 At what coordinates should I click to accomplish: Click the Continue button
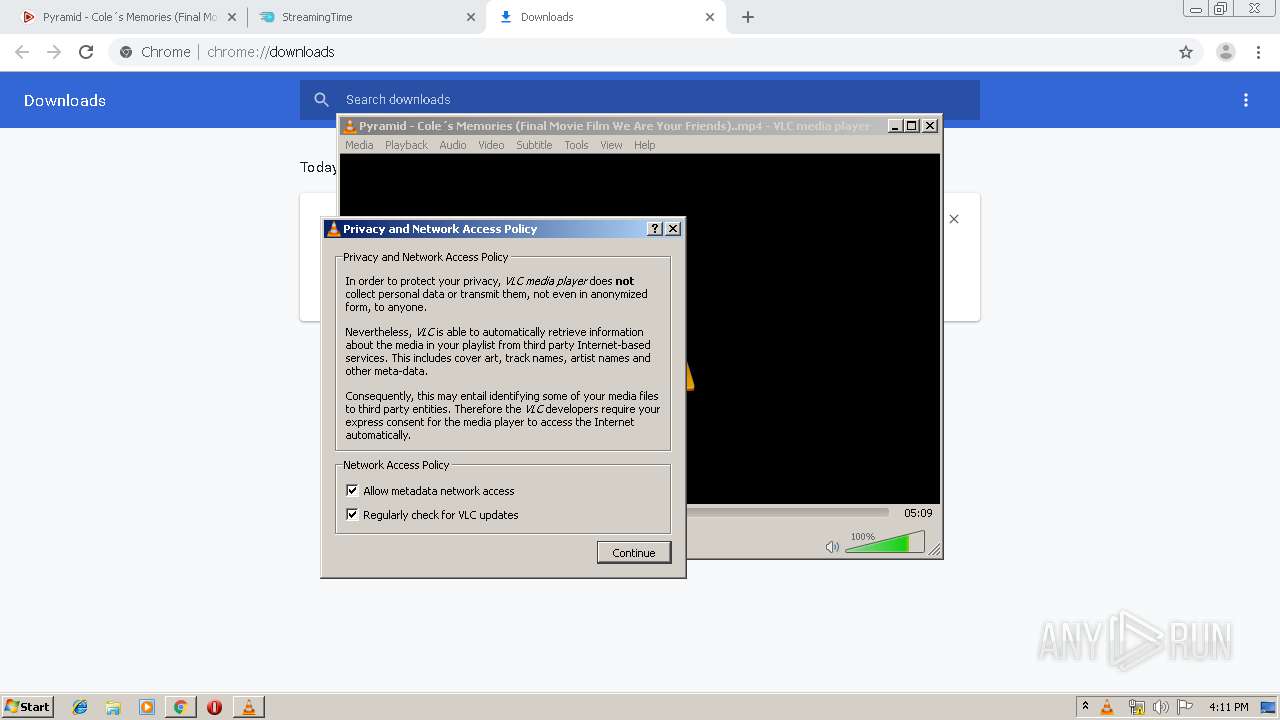click(x=634, y=552)
